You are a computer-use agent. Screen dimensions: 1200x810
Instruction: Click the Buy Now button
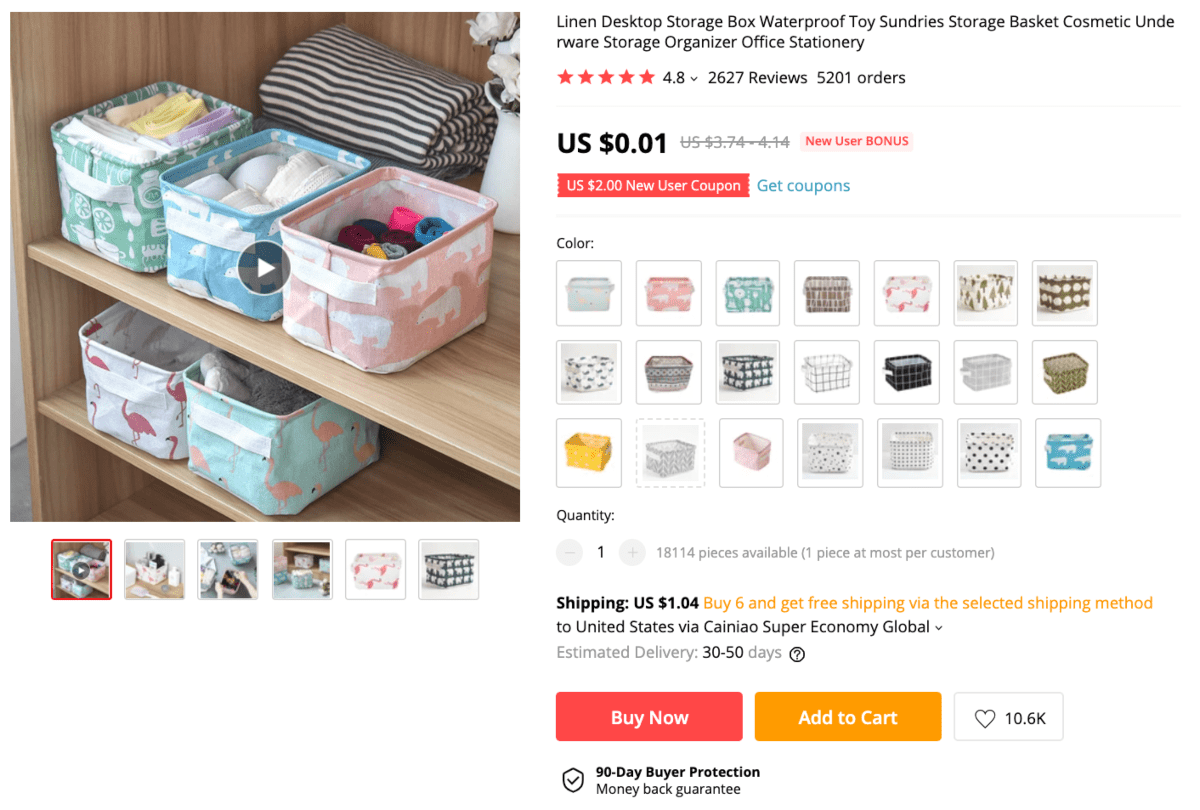(649, 717)
